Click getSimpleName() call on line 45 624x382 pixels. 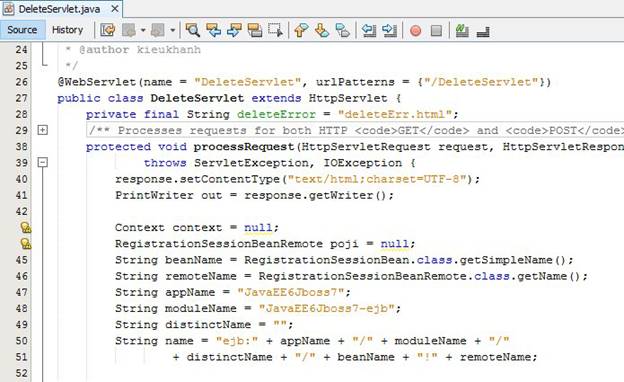pos(513,260)
